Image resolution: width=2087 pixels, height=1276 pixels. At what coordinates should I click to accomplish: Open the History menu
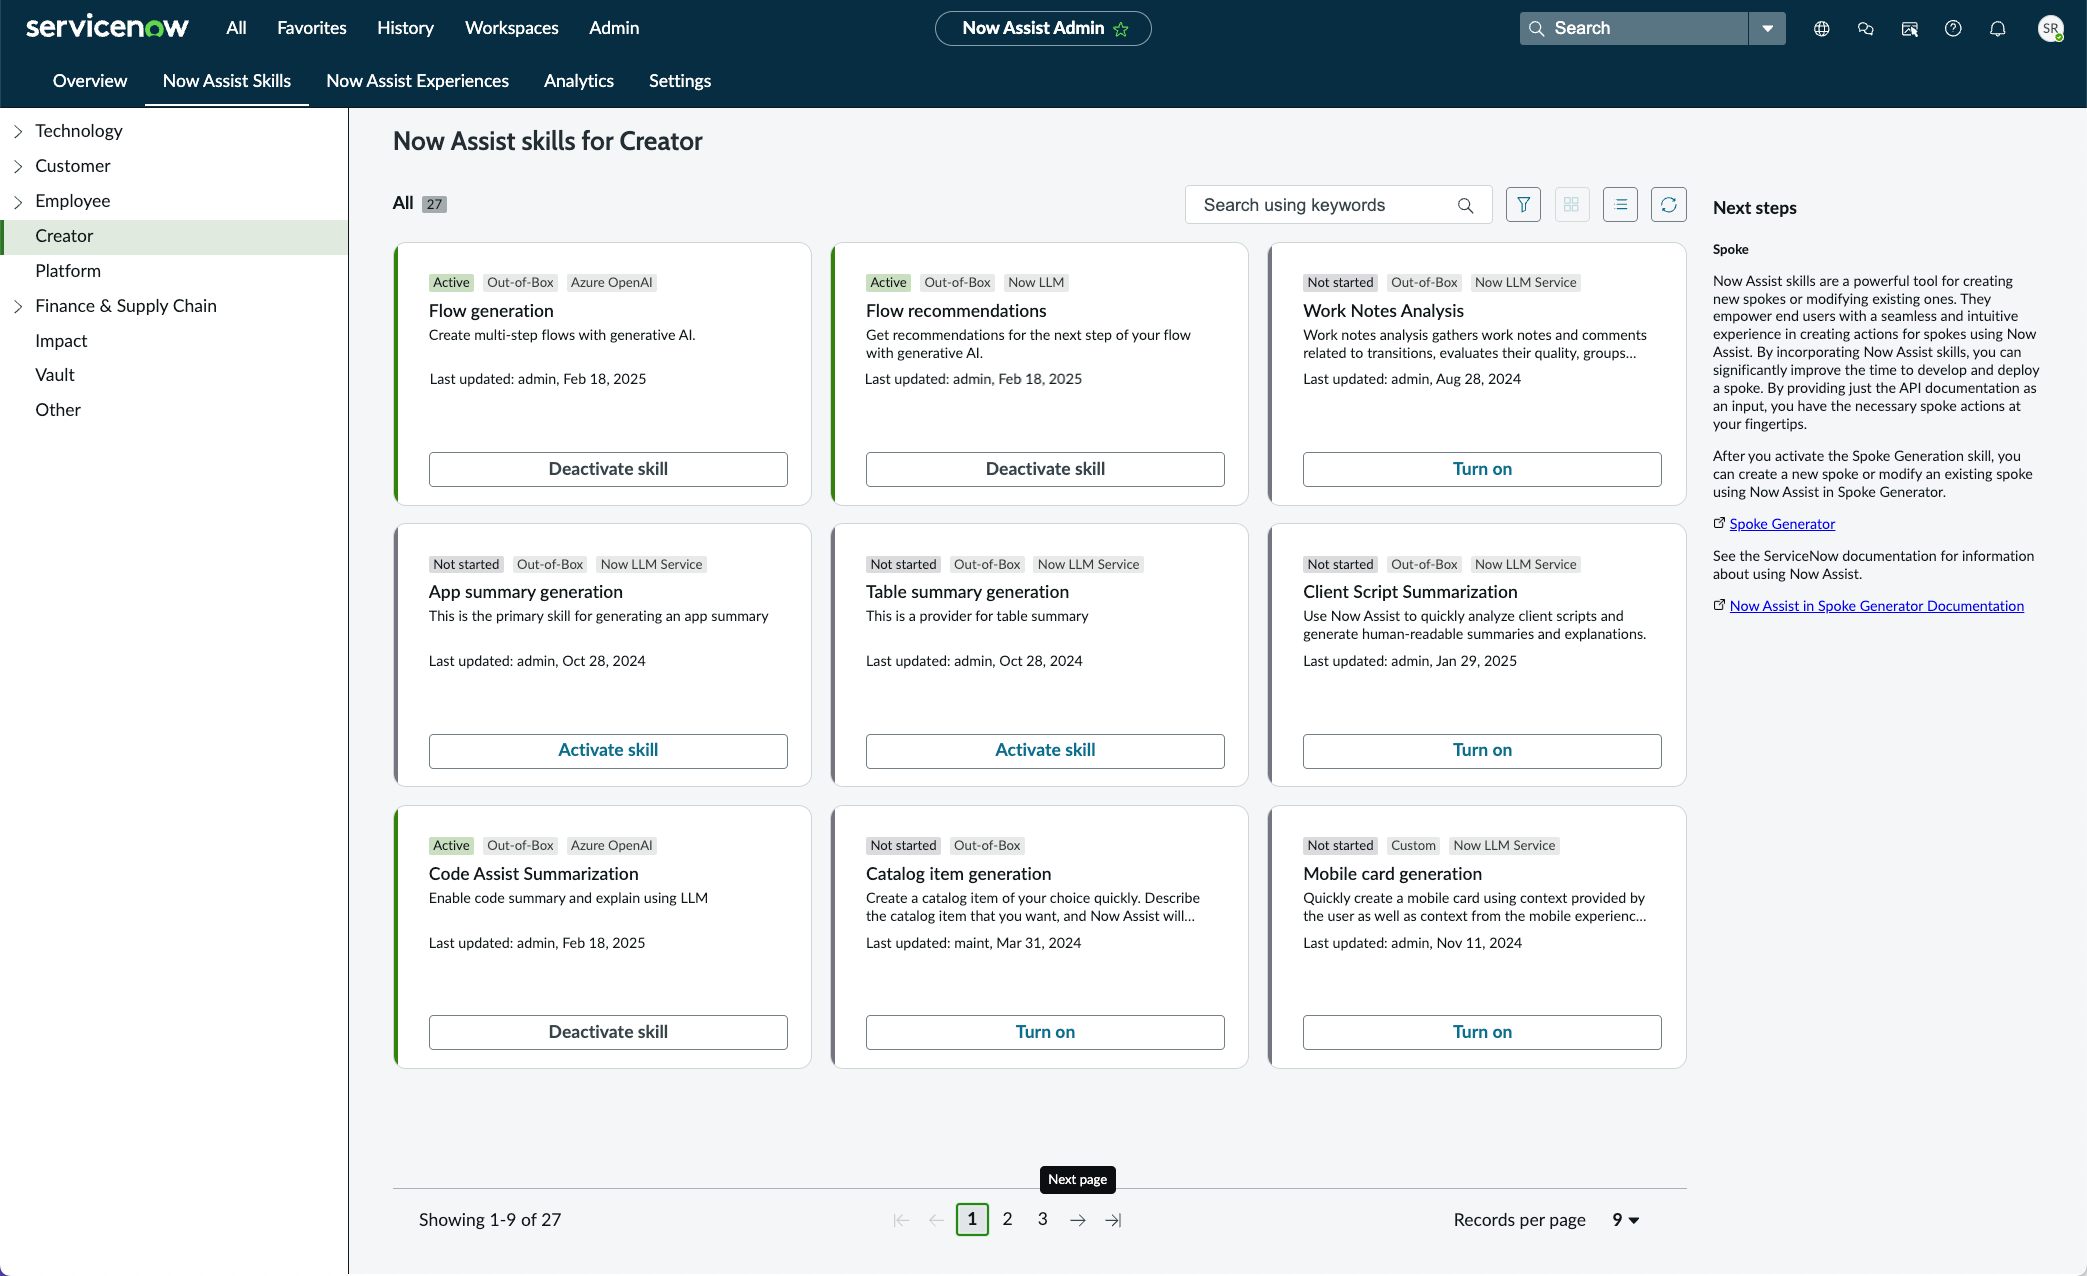405,28
